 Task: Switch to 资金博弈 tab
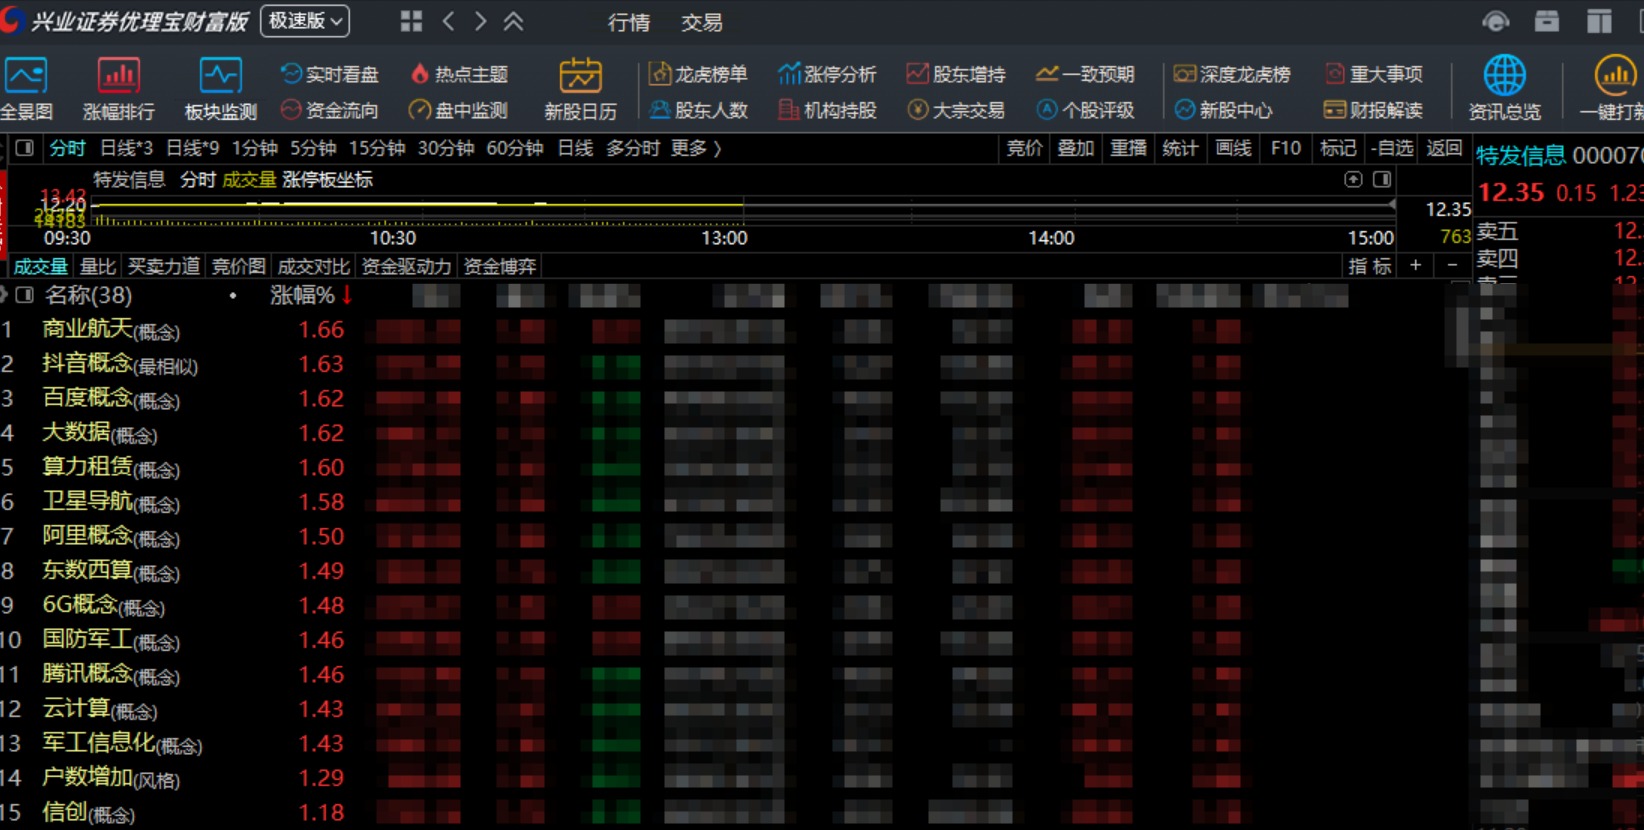coord(500,266)
